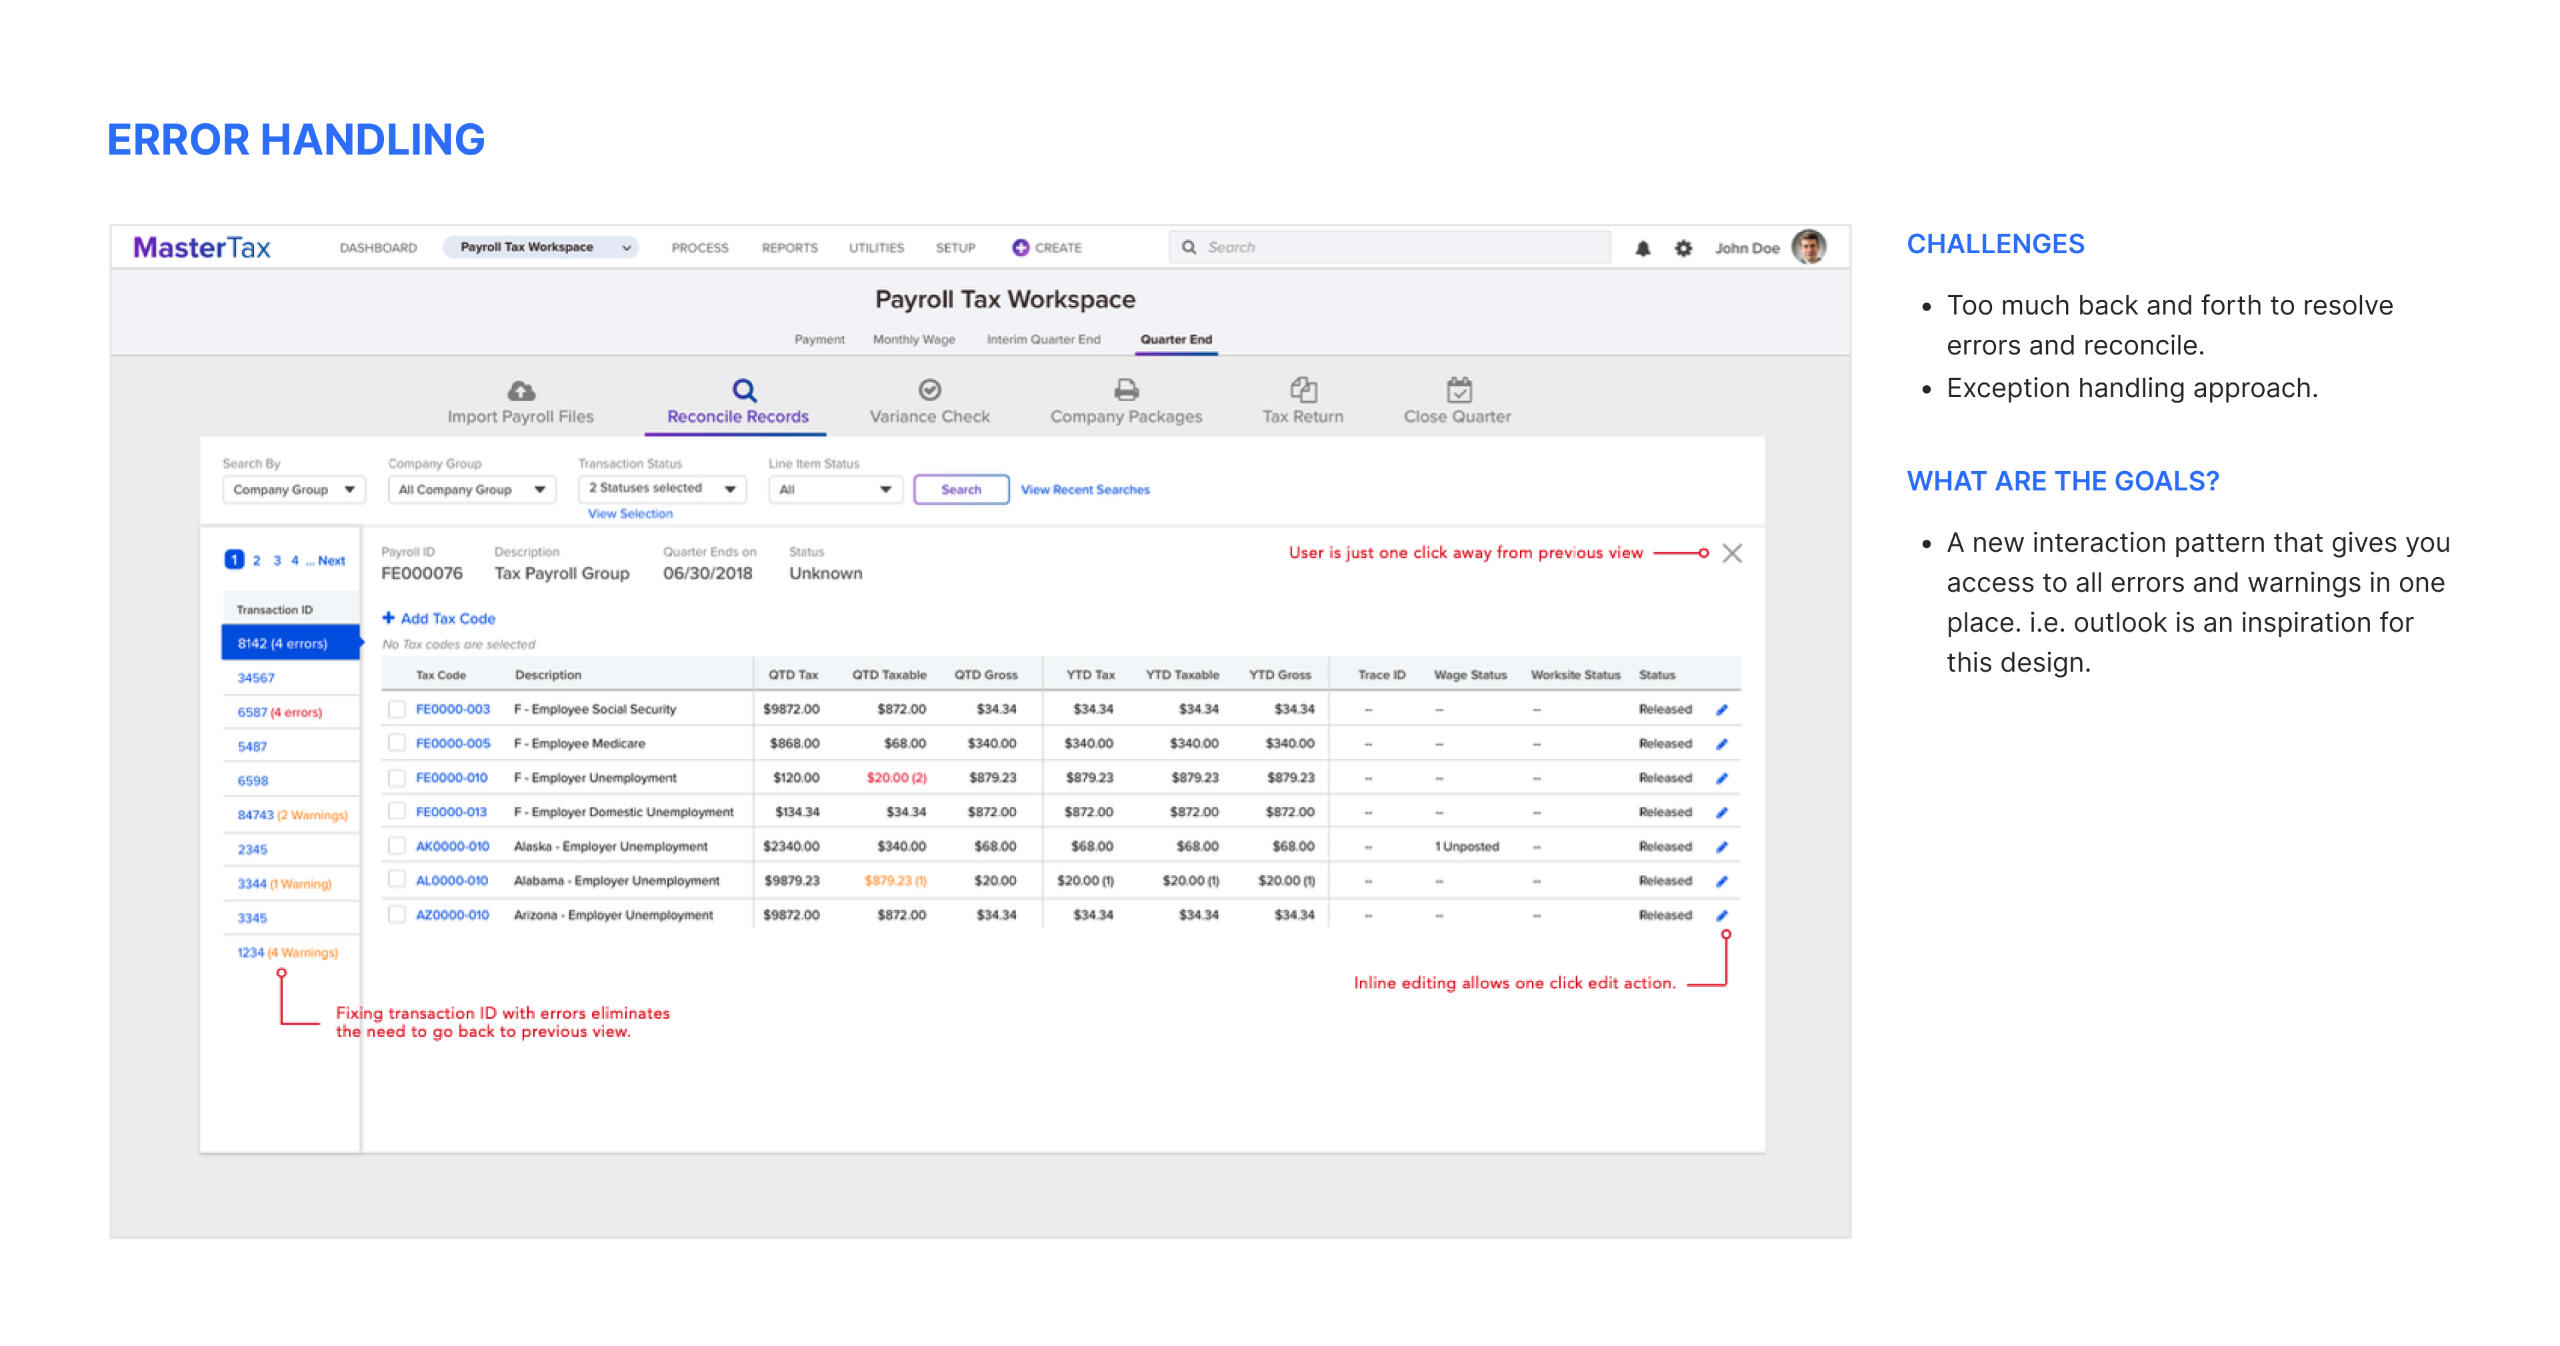
Task: Switch to the Monthly Wage tab
Action: pyautogui.click(x=913, y=340)
